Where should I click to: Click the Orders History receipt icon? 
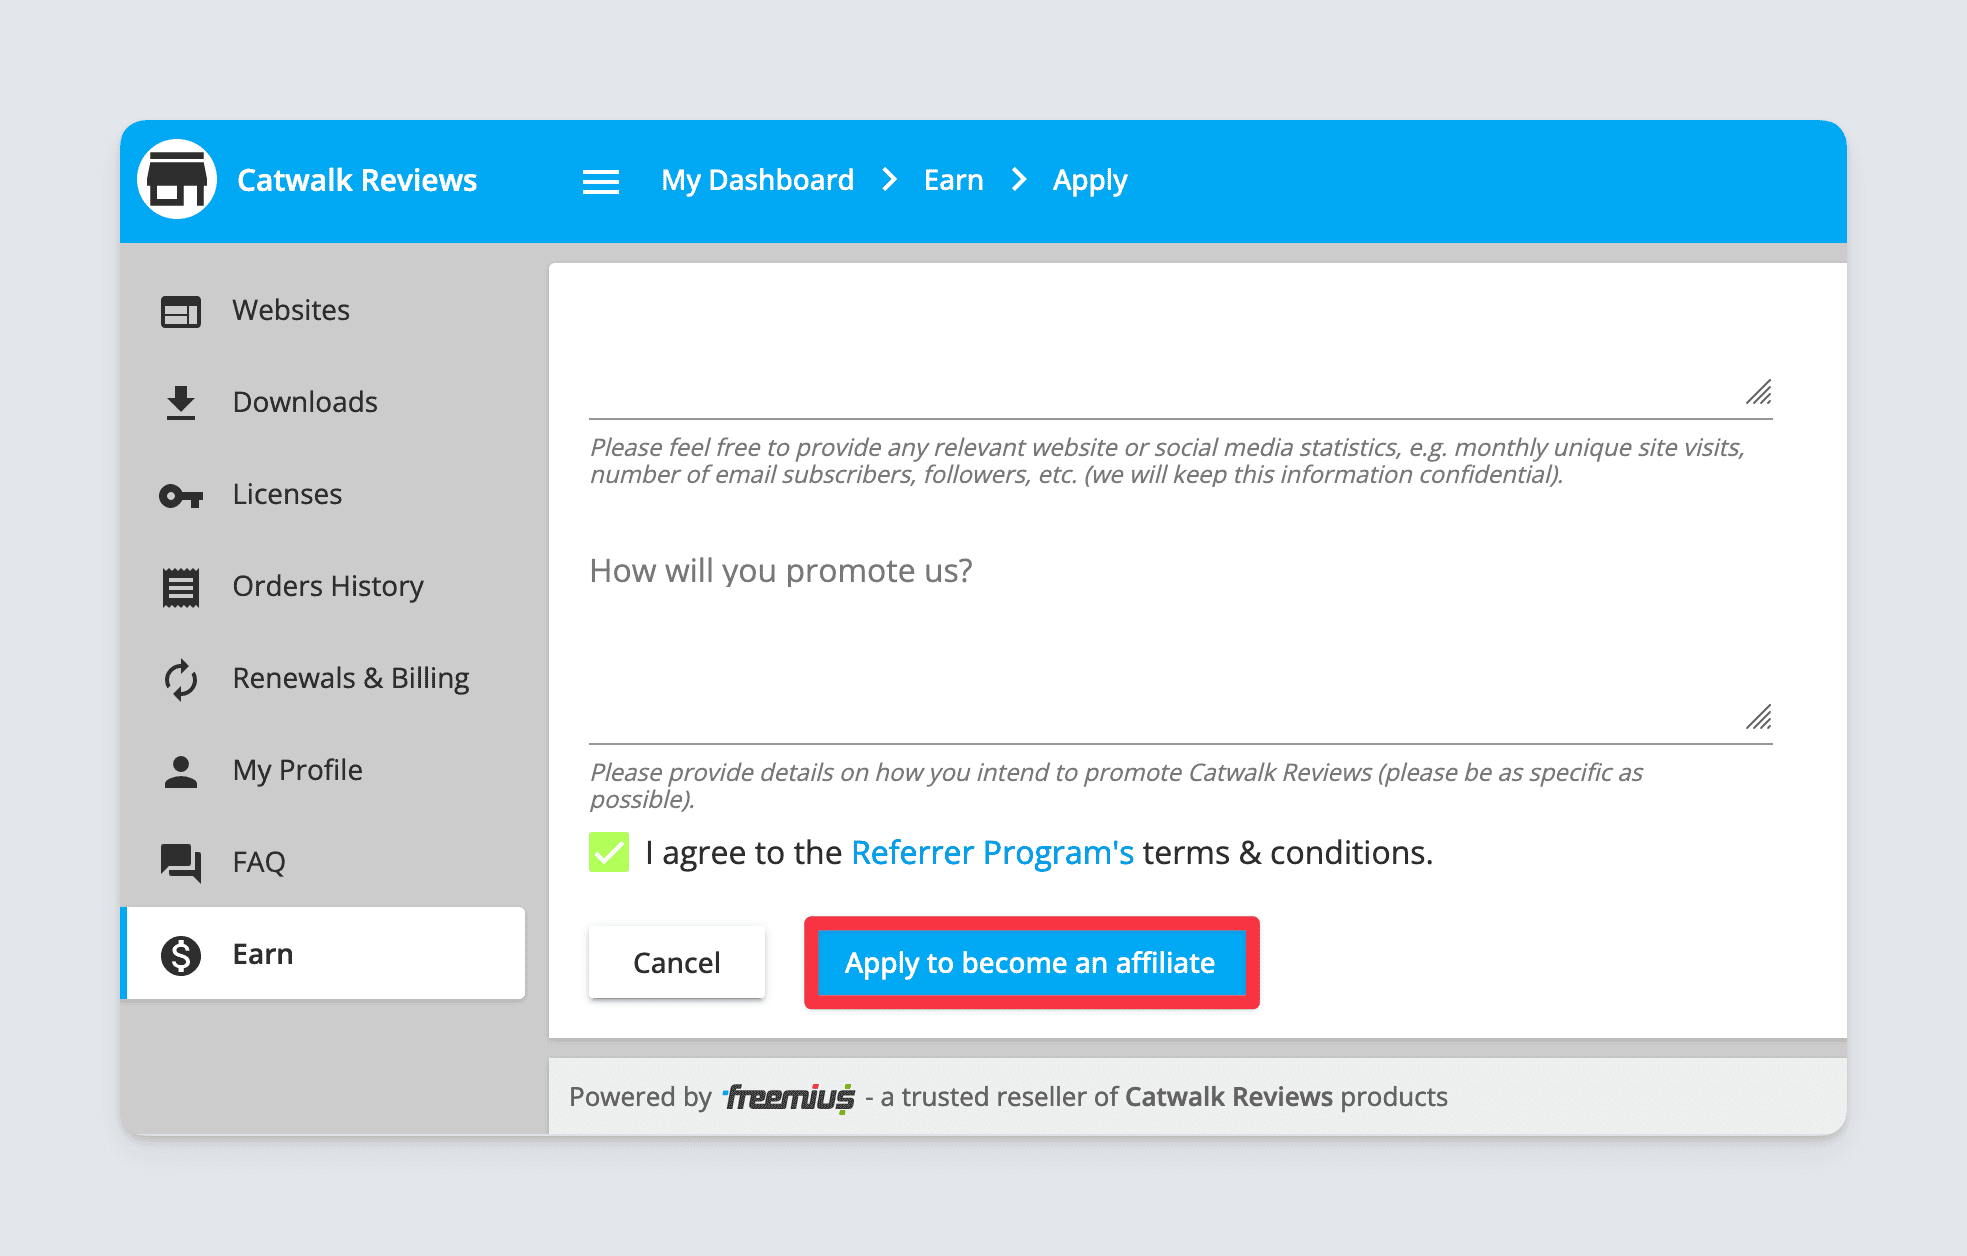click(181, 587)
